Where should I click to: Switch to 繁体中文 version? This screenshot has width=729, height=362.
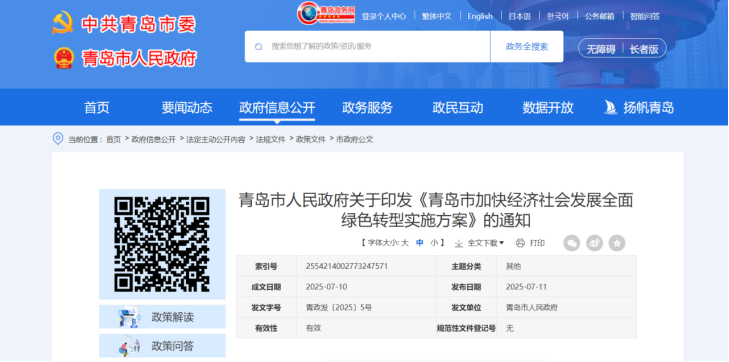point(437,16)
